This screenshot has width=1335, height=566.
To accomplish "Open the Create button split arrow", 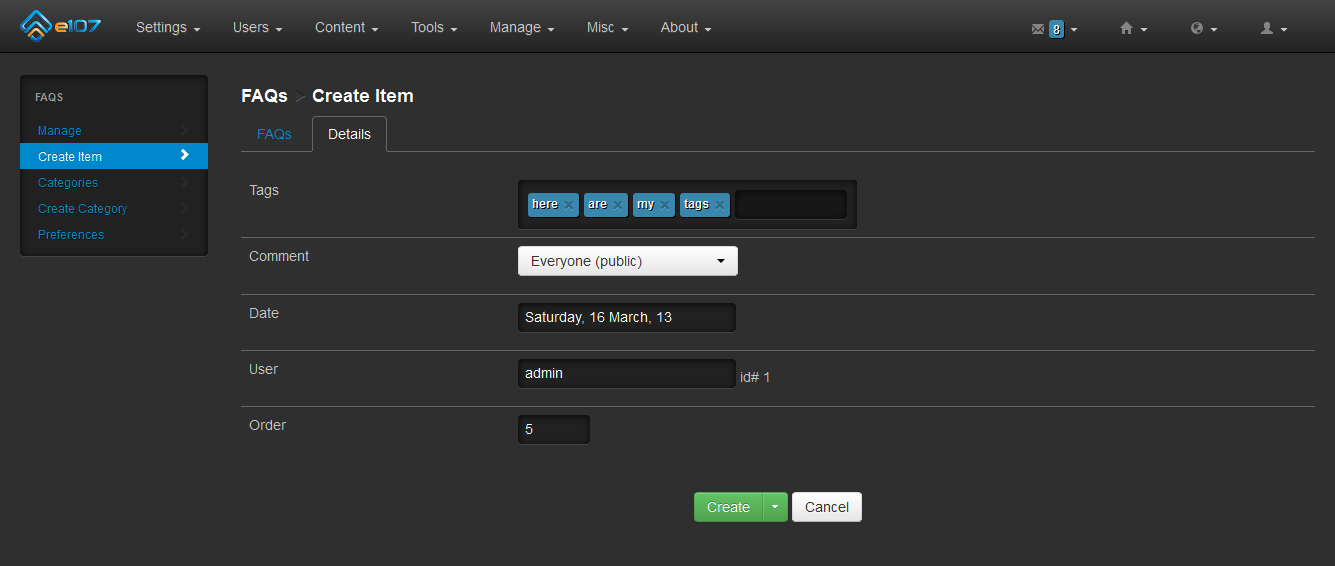I will click(775, 507).
